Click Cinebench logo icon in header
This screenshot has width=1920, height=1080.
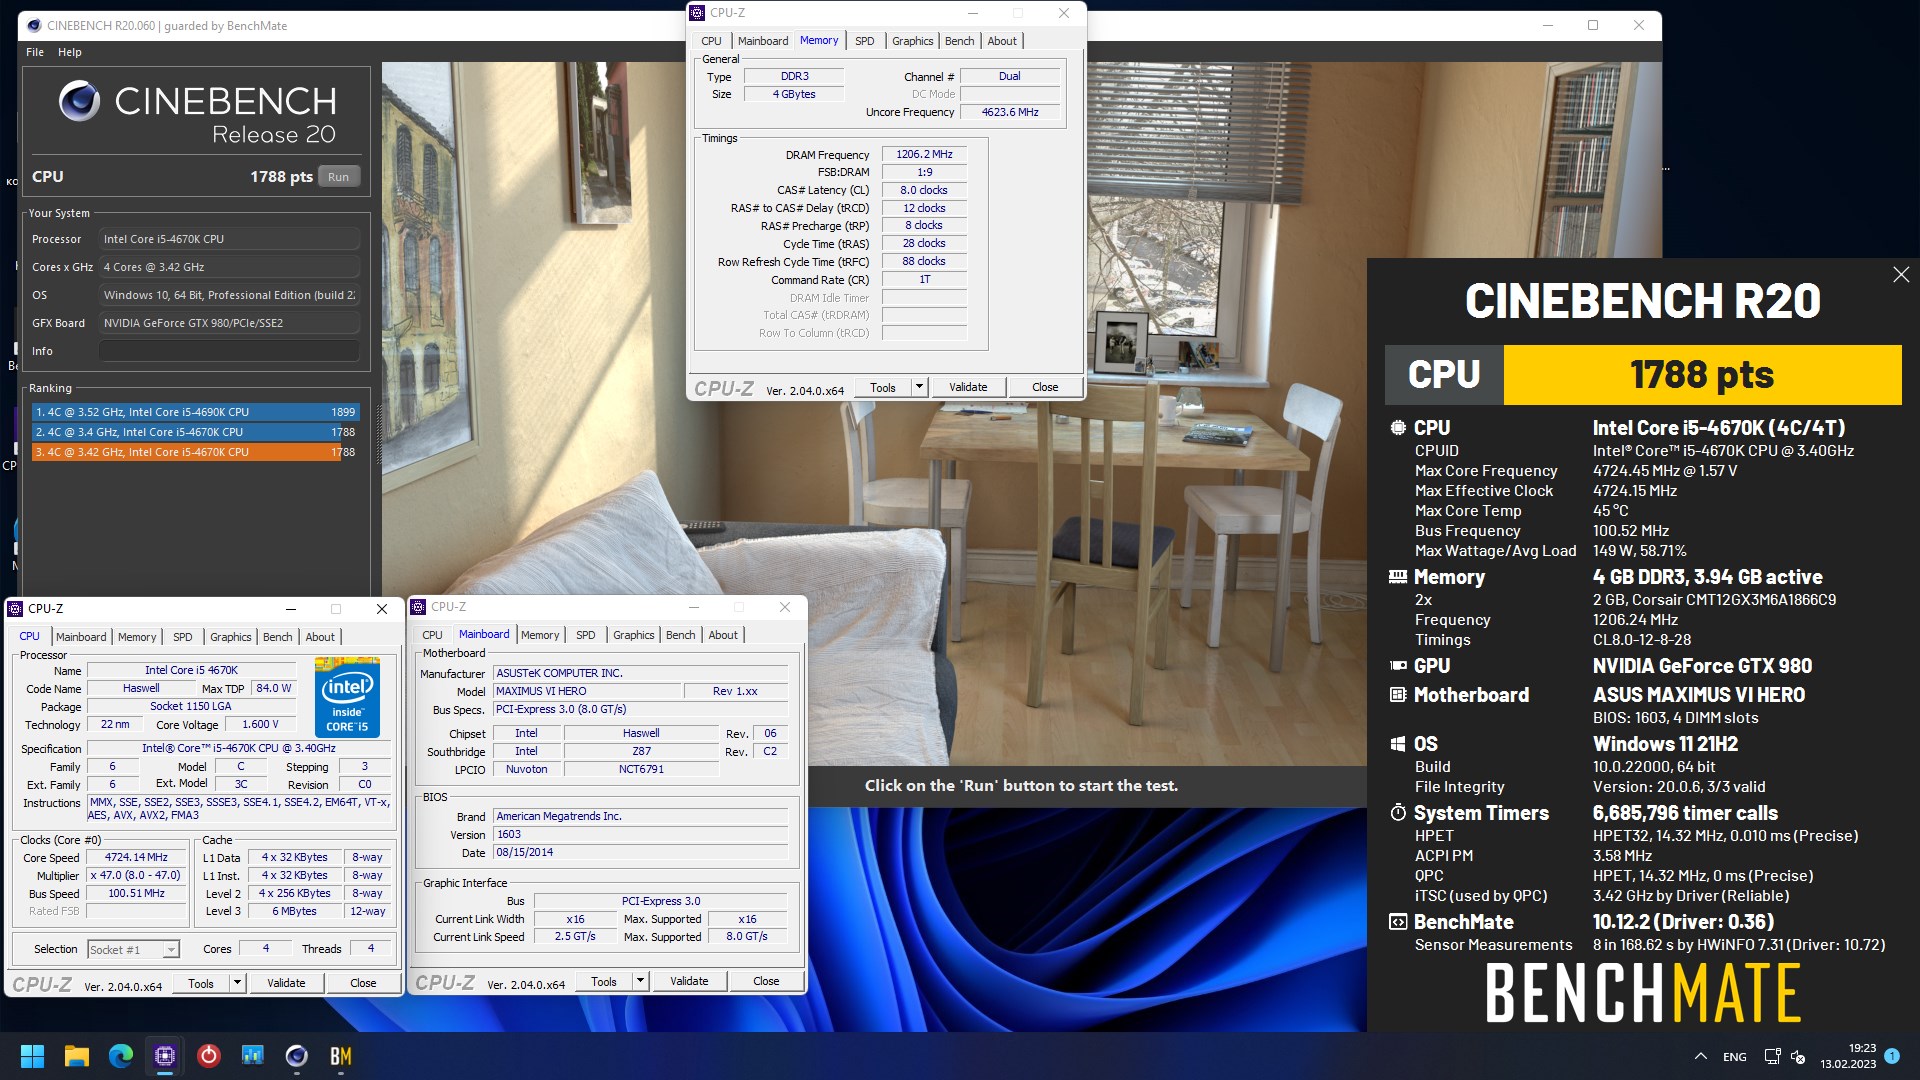(x=79, y=101)
